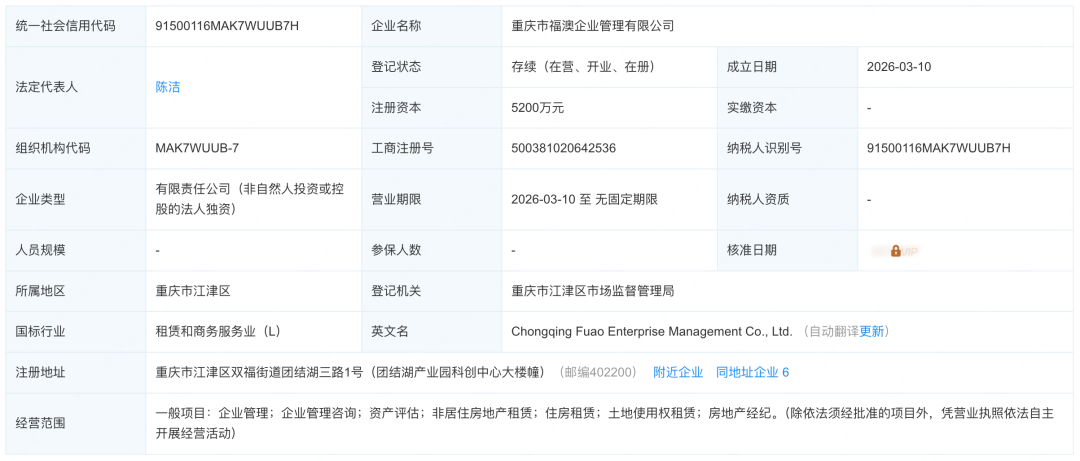Click the 法定代表人 label cell
1080x461 pixels.
tap(76, 88)
